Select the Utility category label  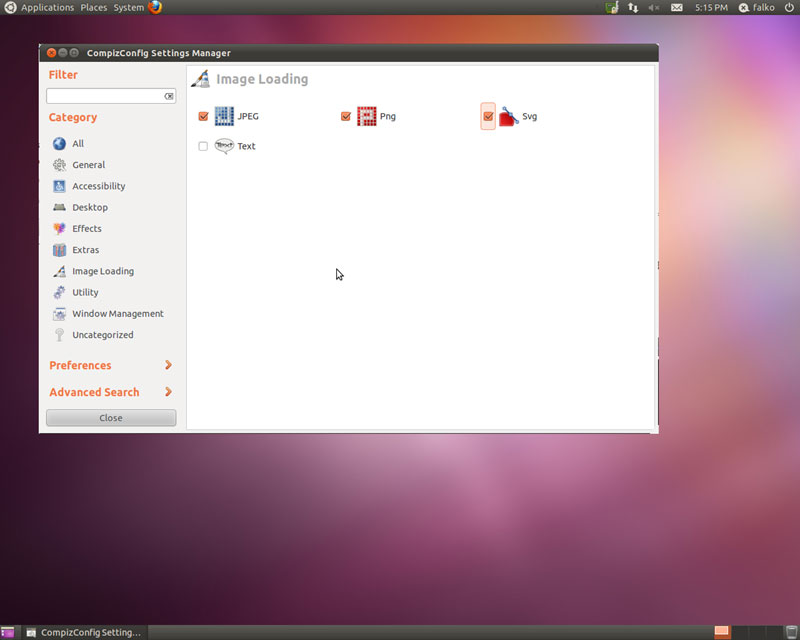[85, 292]
